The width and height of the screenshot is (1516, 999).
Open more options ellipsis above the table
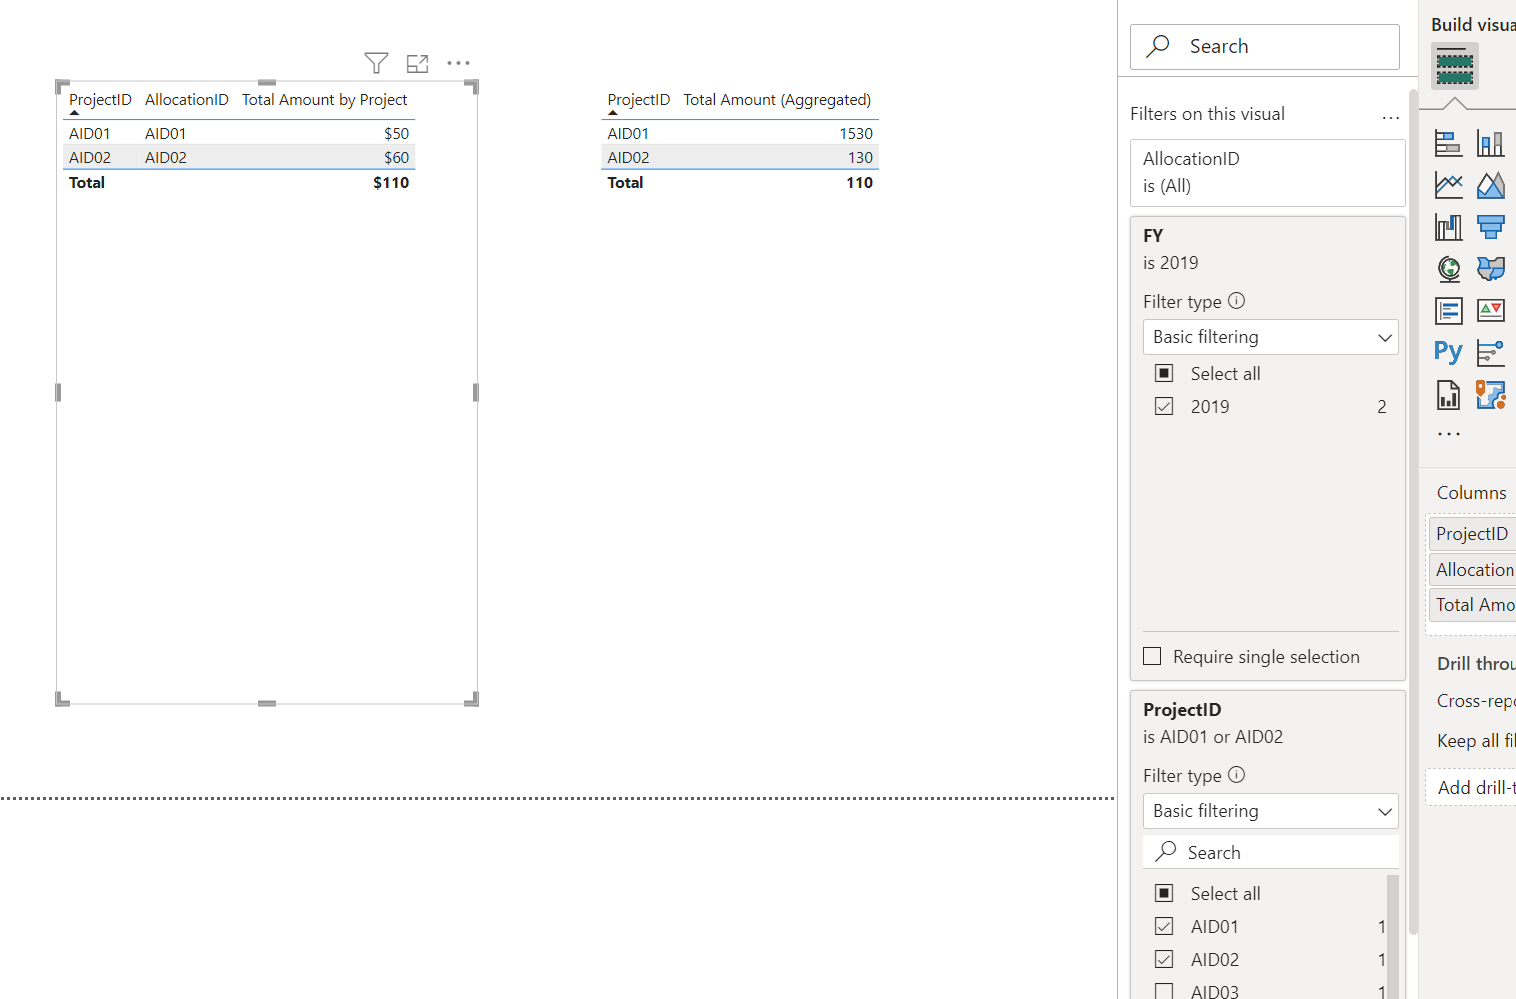[x=458, y=63]
